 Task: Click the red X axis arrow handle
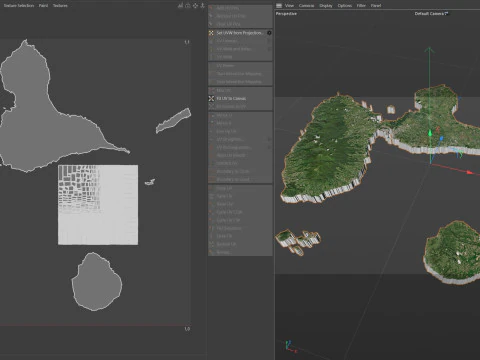(x=470, y=172)
